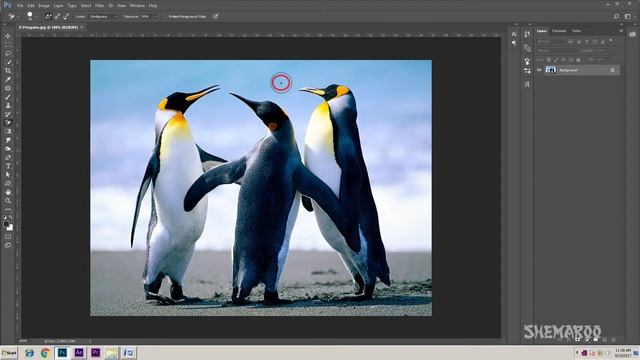The image size is (640, 360).
Task: Select the Brush tool
Action: point(8,97)
